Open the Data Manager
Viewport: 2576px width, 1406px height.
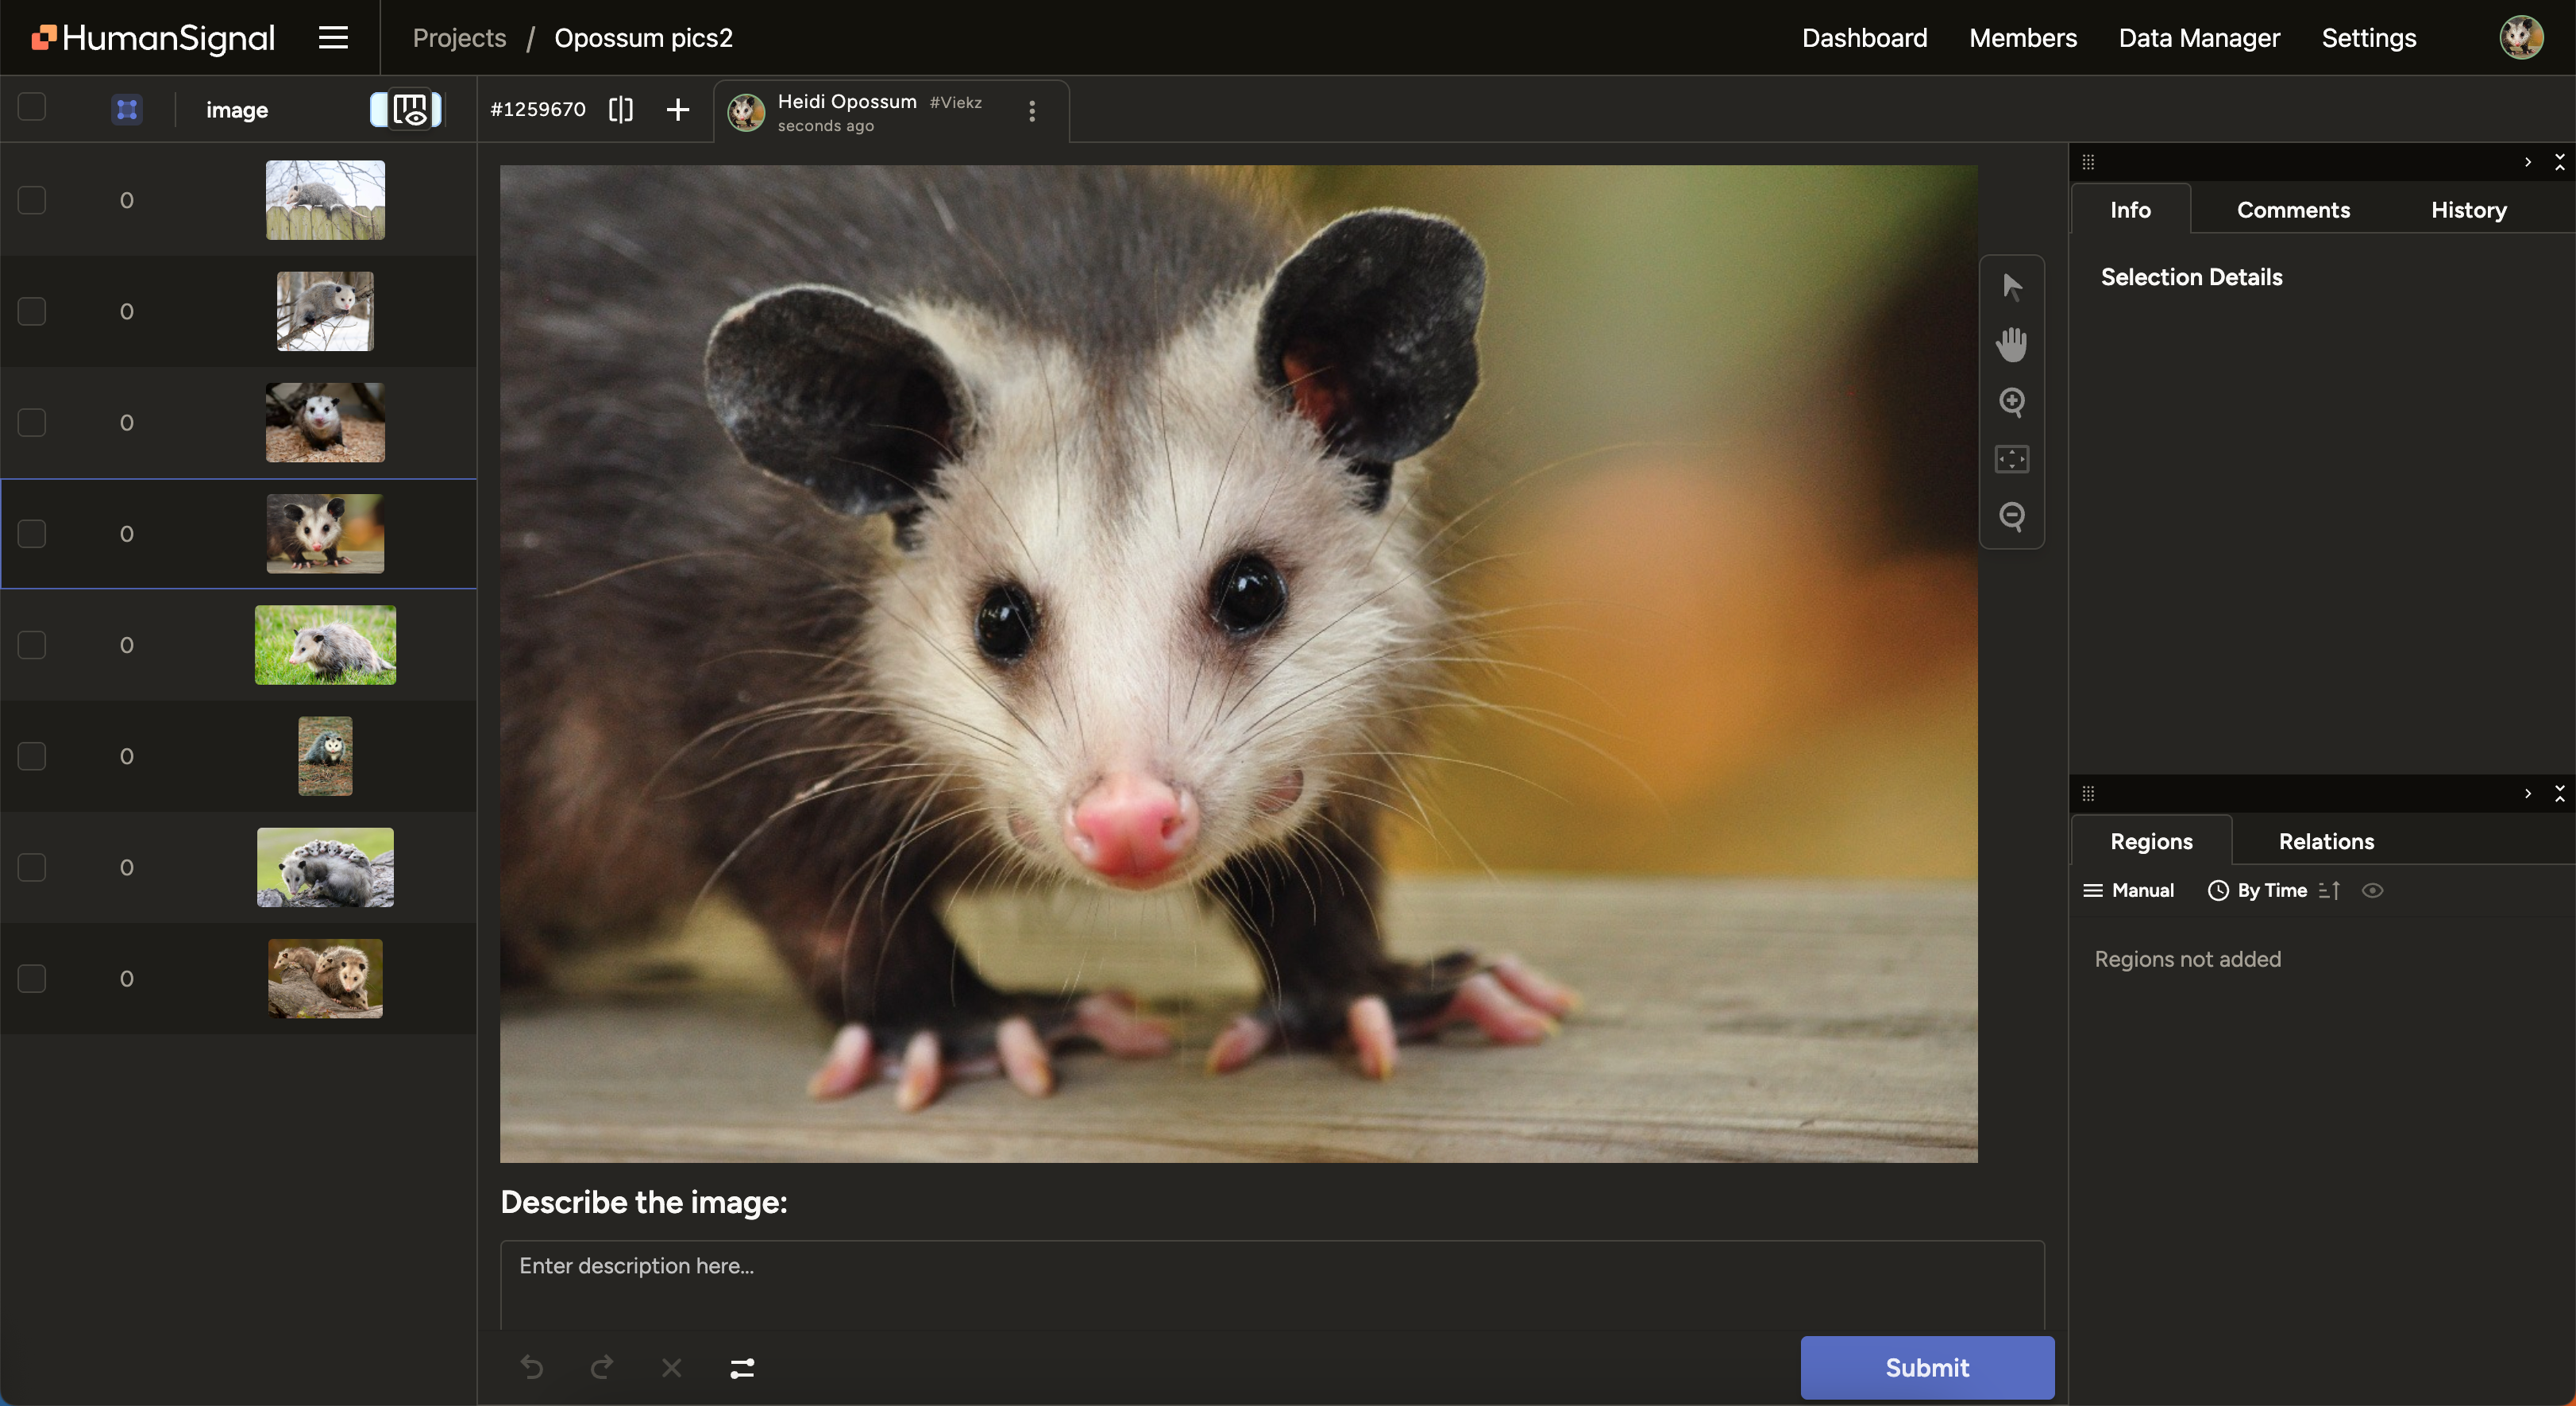tap(2198, 37)
